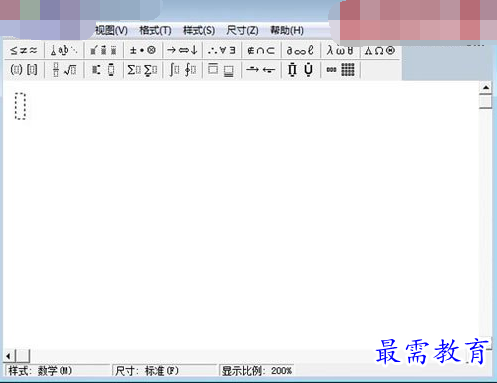Open the uppercase Greek letters palette (Λ Ω Θ)
497x383 pixels.
click(x=380, y=50)
